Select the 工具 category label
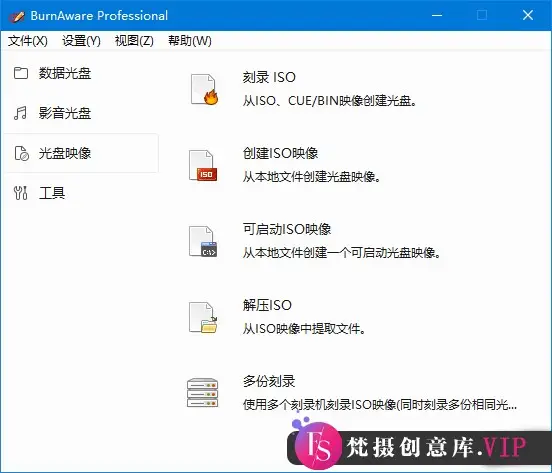Viewport: 552px width, 473px height. point(52,193)
